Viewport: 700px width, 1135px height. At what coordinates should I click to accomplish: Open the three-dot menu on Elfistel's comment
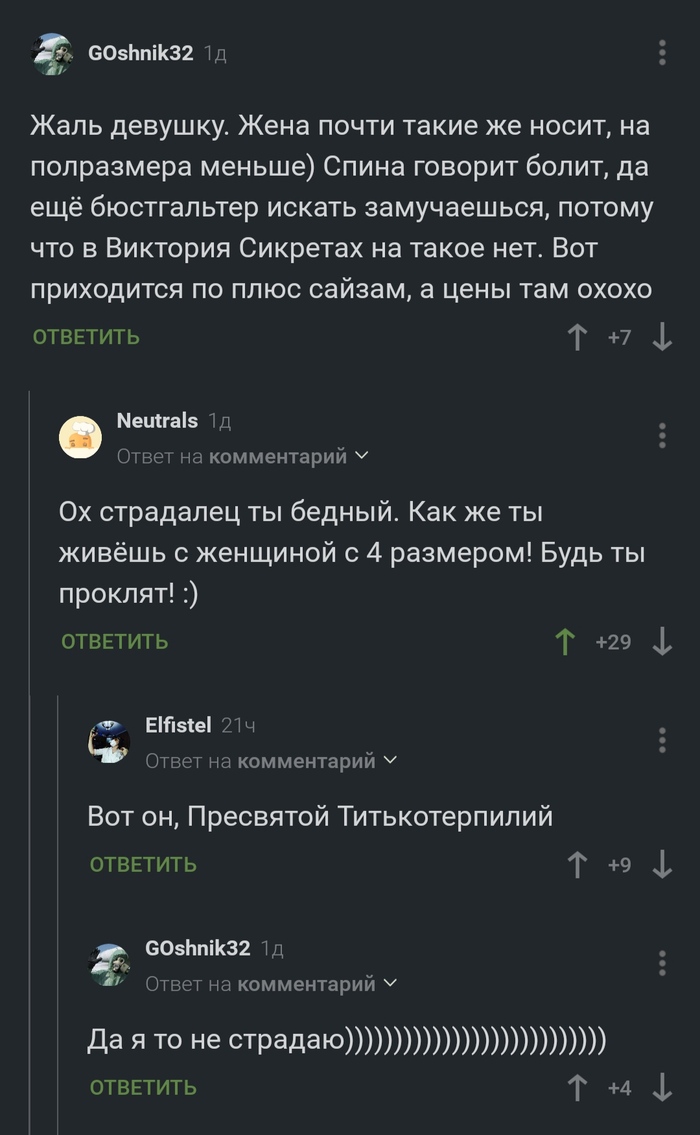coord(664,738)
